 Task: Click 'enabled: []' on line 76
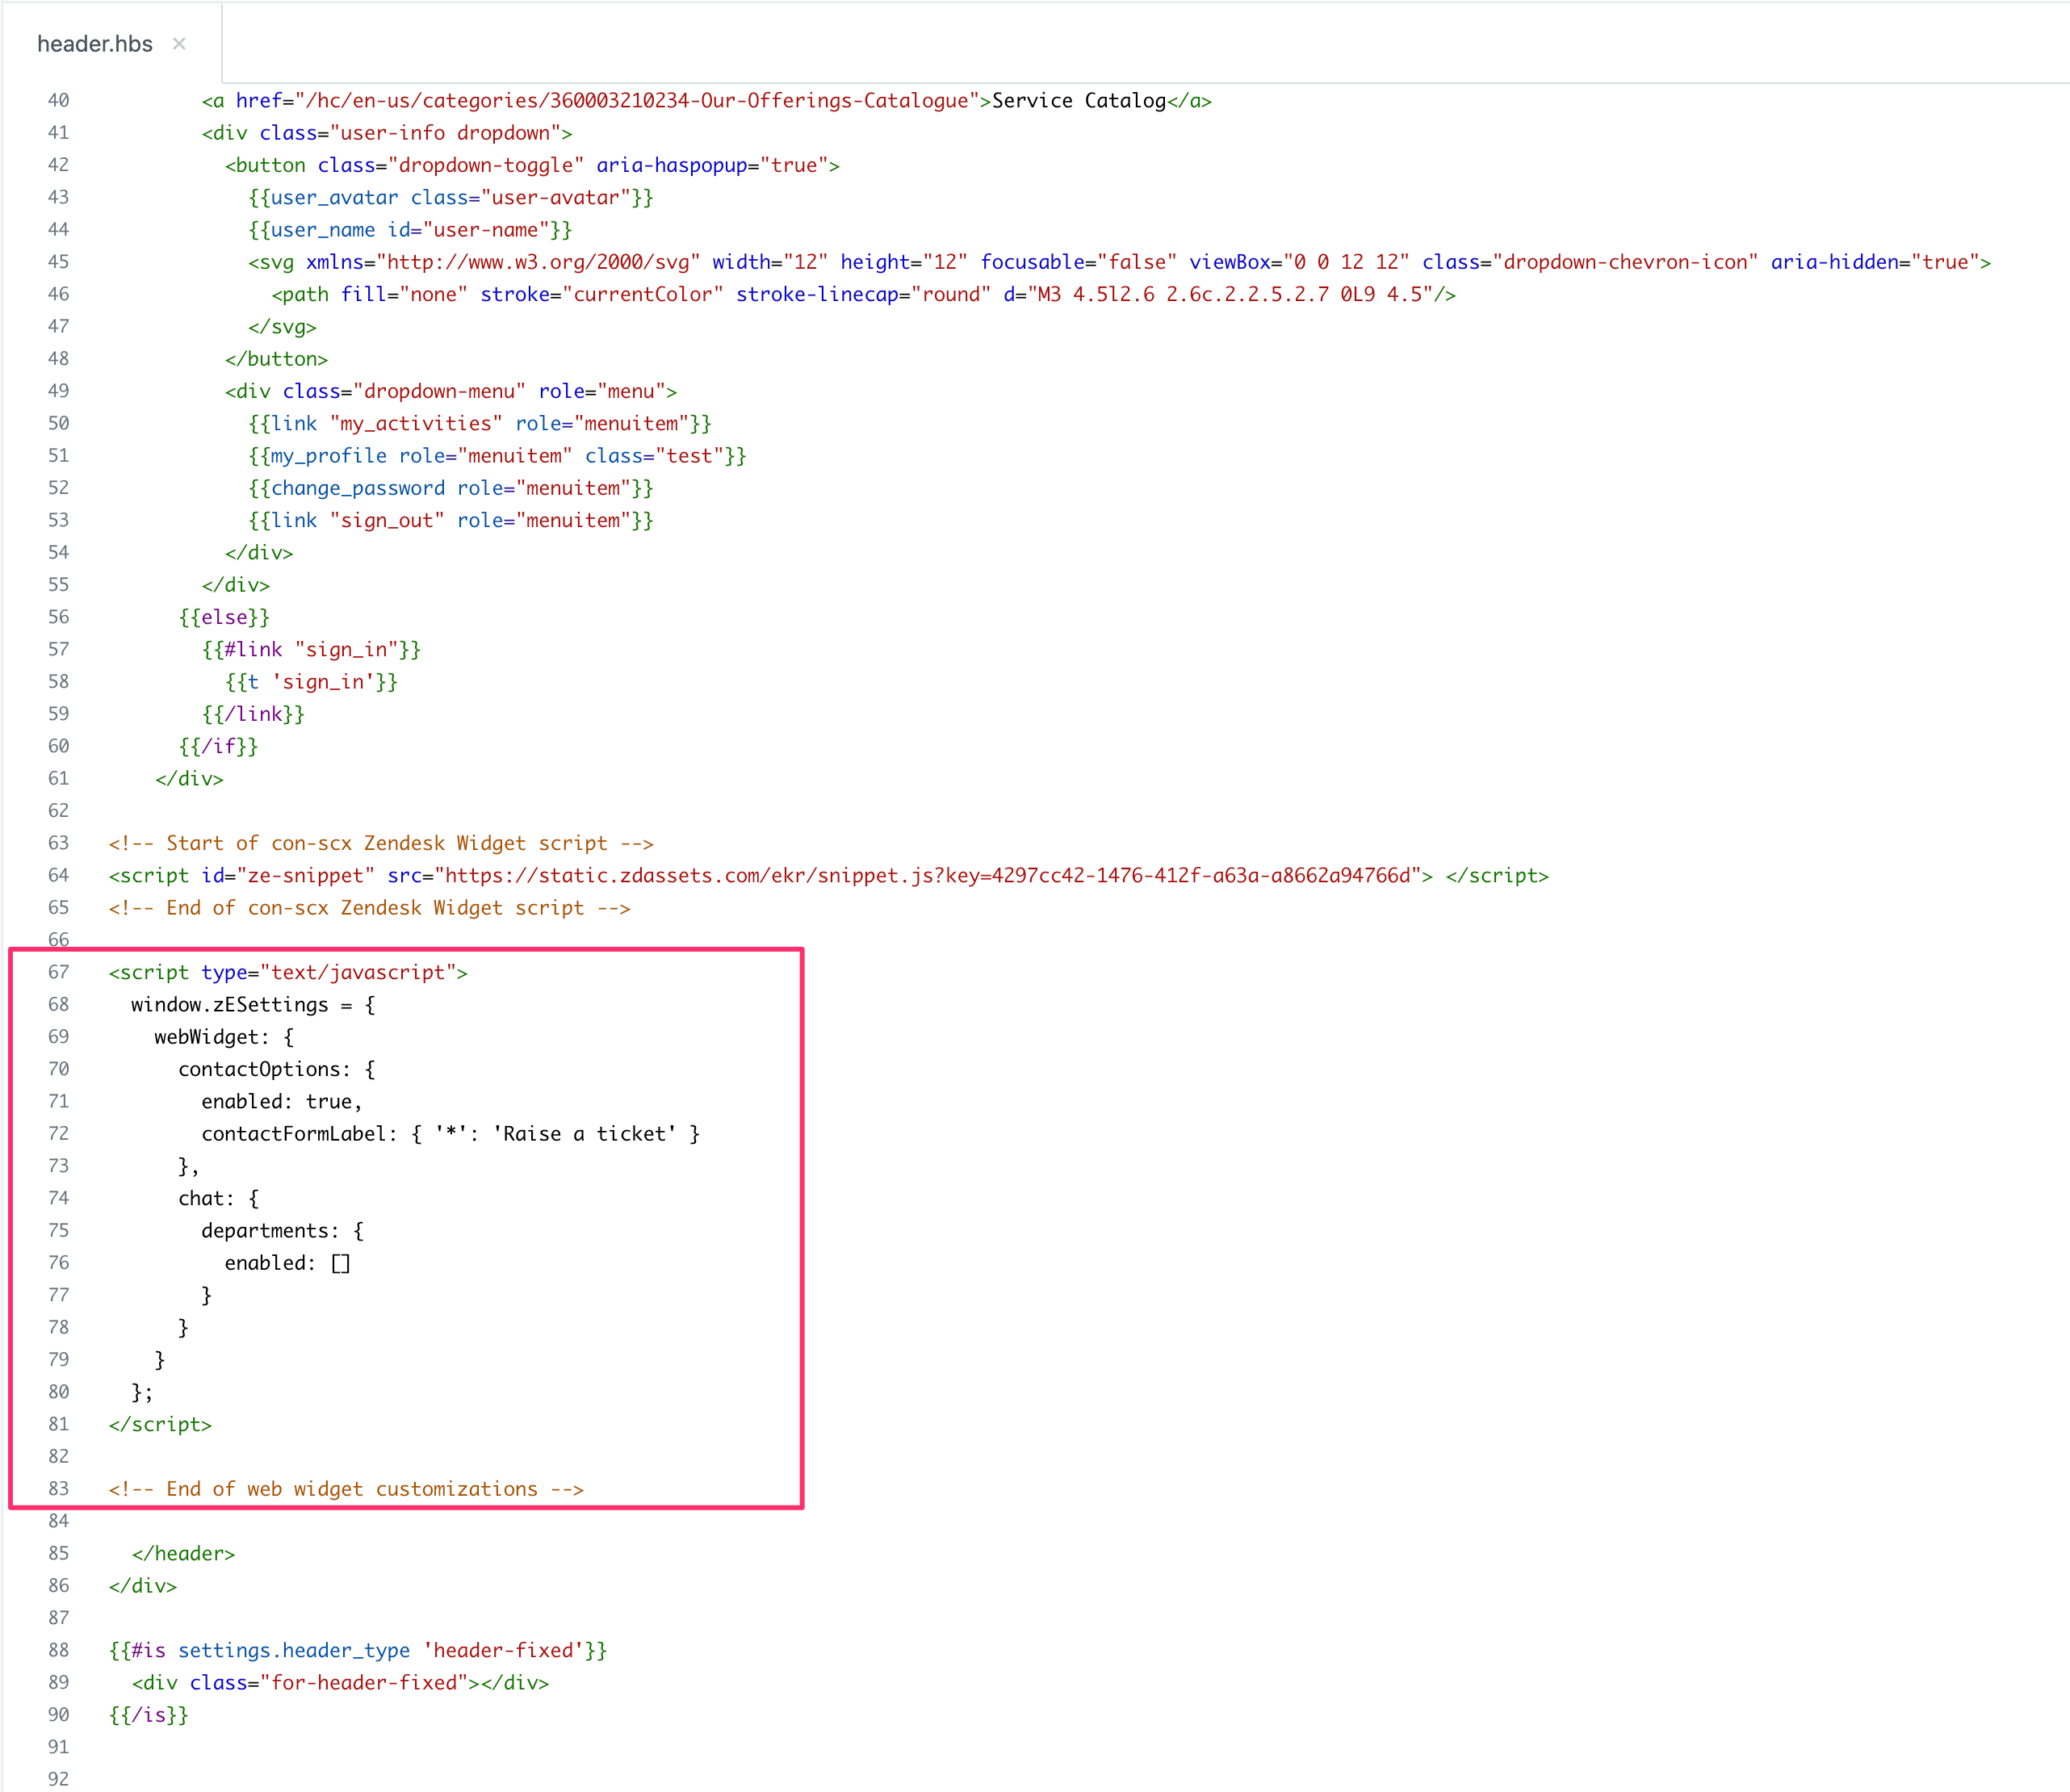tap(287, 1263)
